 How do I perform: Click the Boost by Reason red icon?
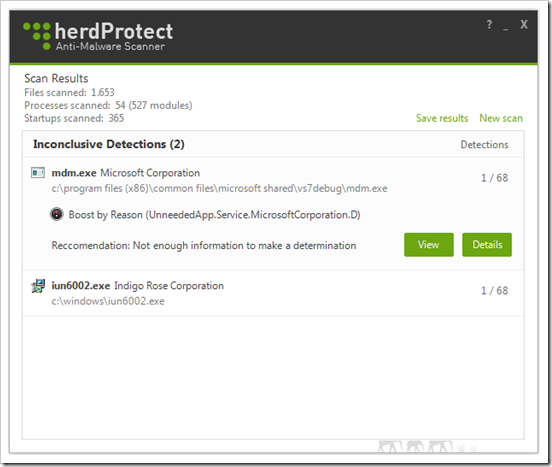pos(56,214)
